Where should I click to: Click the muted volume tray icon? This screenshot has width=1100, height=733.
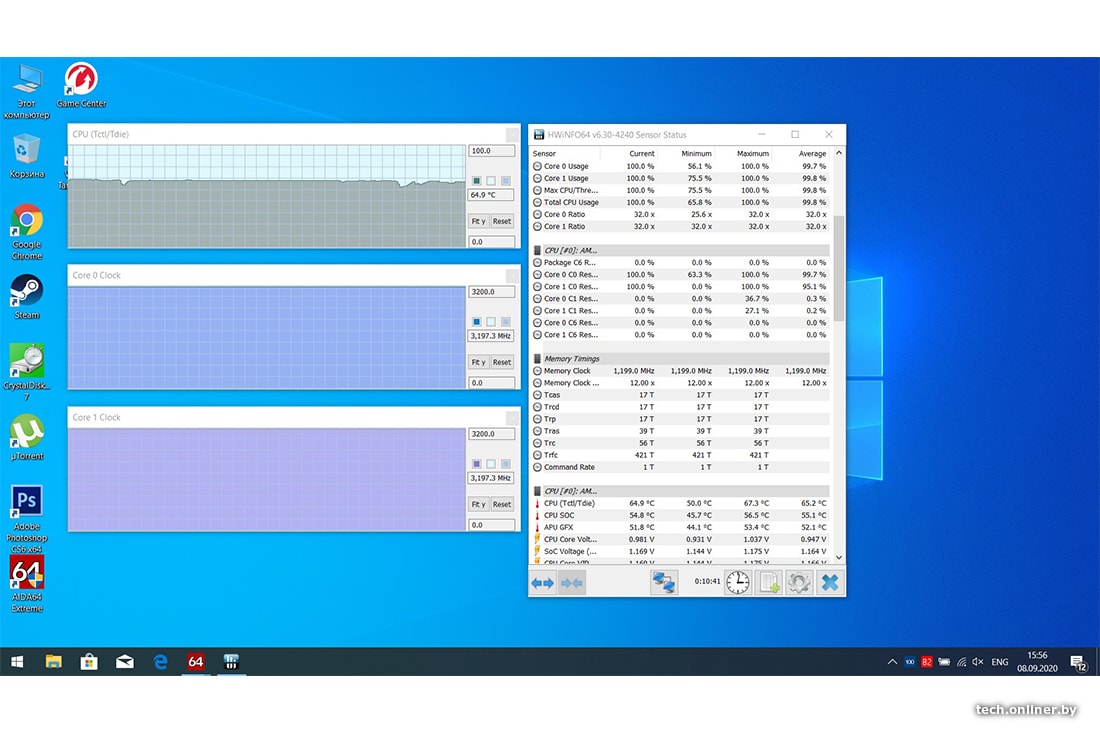[978, 661]
